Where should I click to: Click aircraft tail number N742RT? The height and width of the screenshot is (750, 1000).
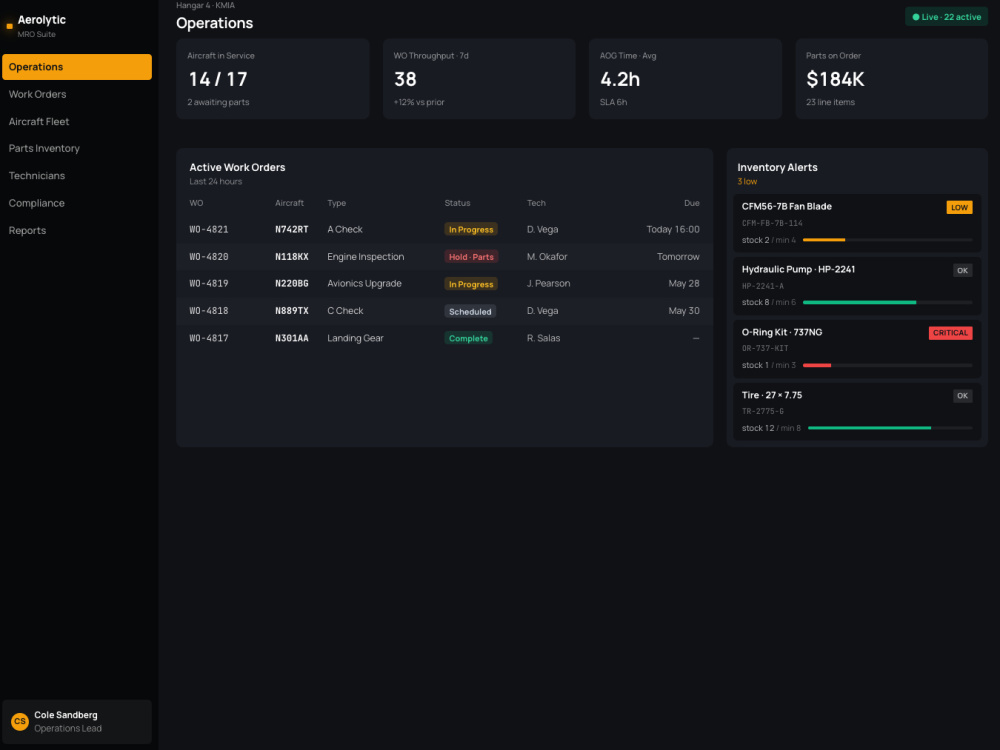point(291,230)
